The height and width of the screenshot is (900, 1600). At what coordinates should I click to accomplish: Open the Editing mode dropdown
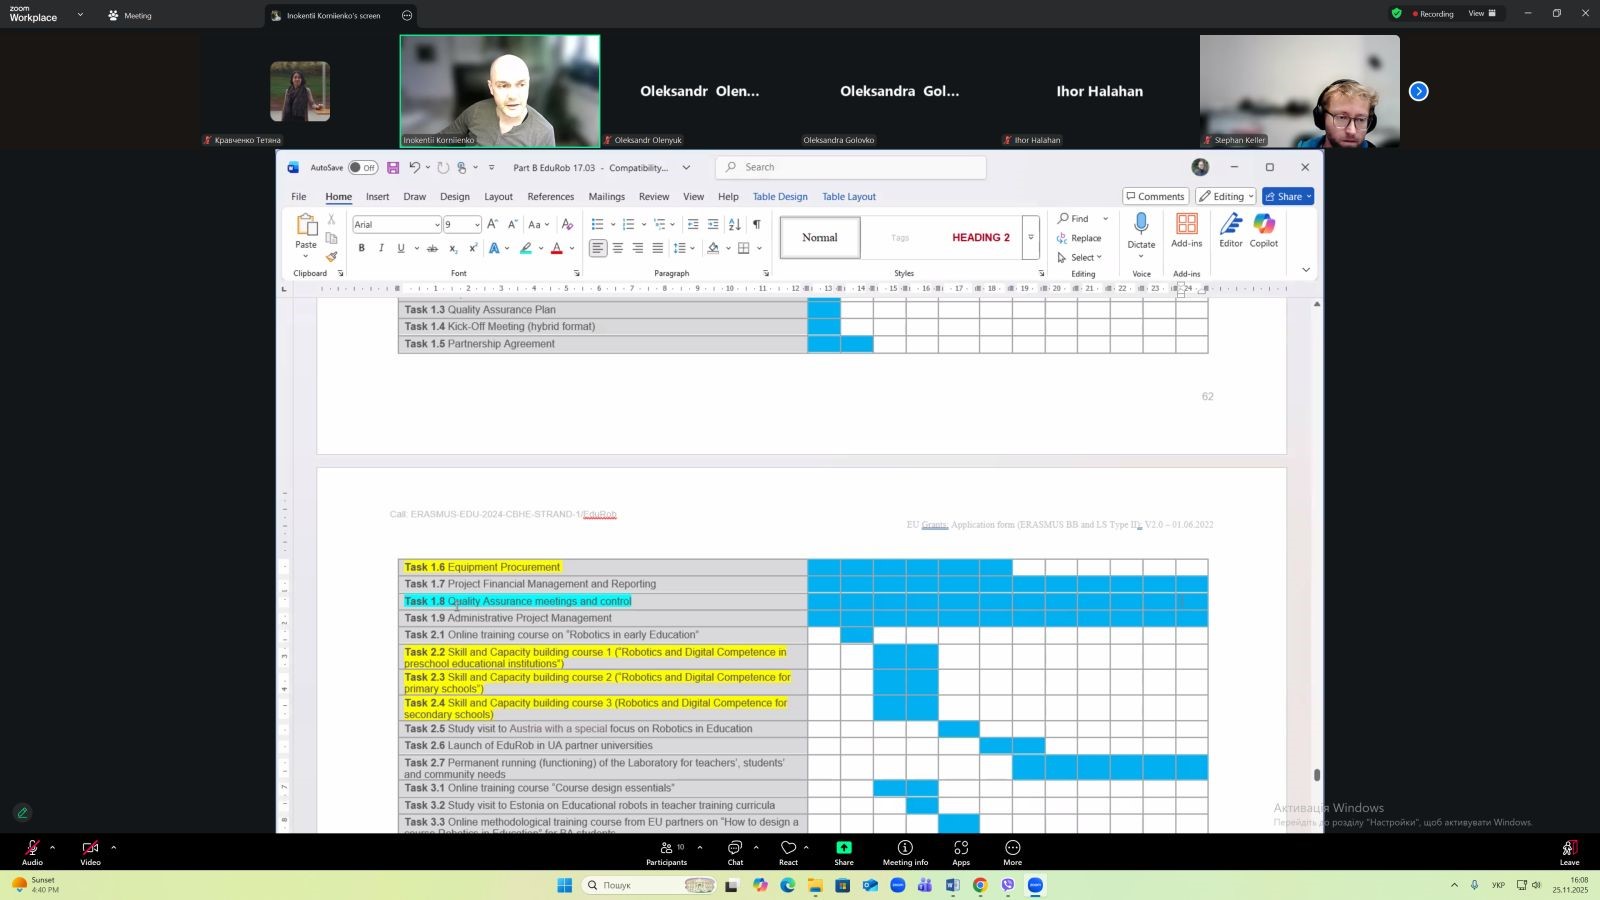point(1225,197)
